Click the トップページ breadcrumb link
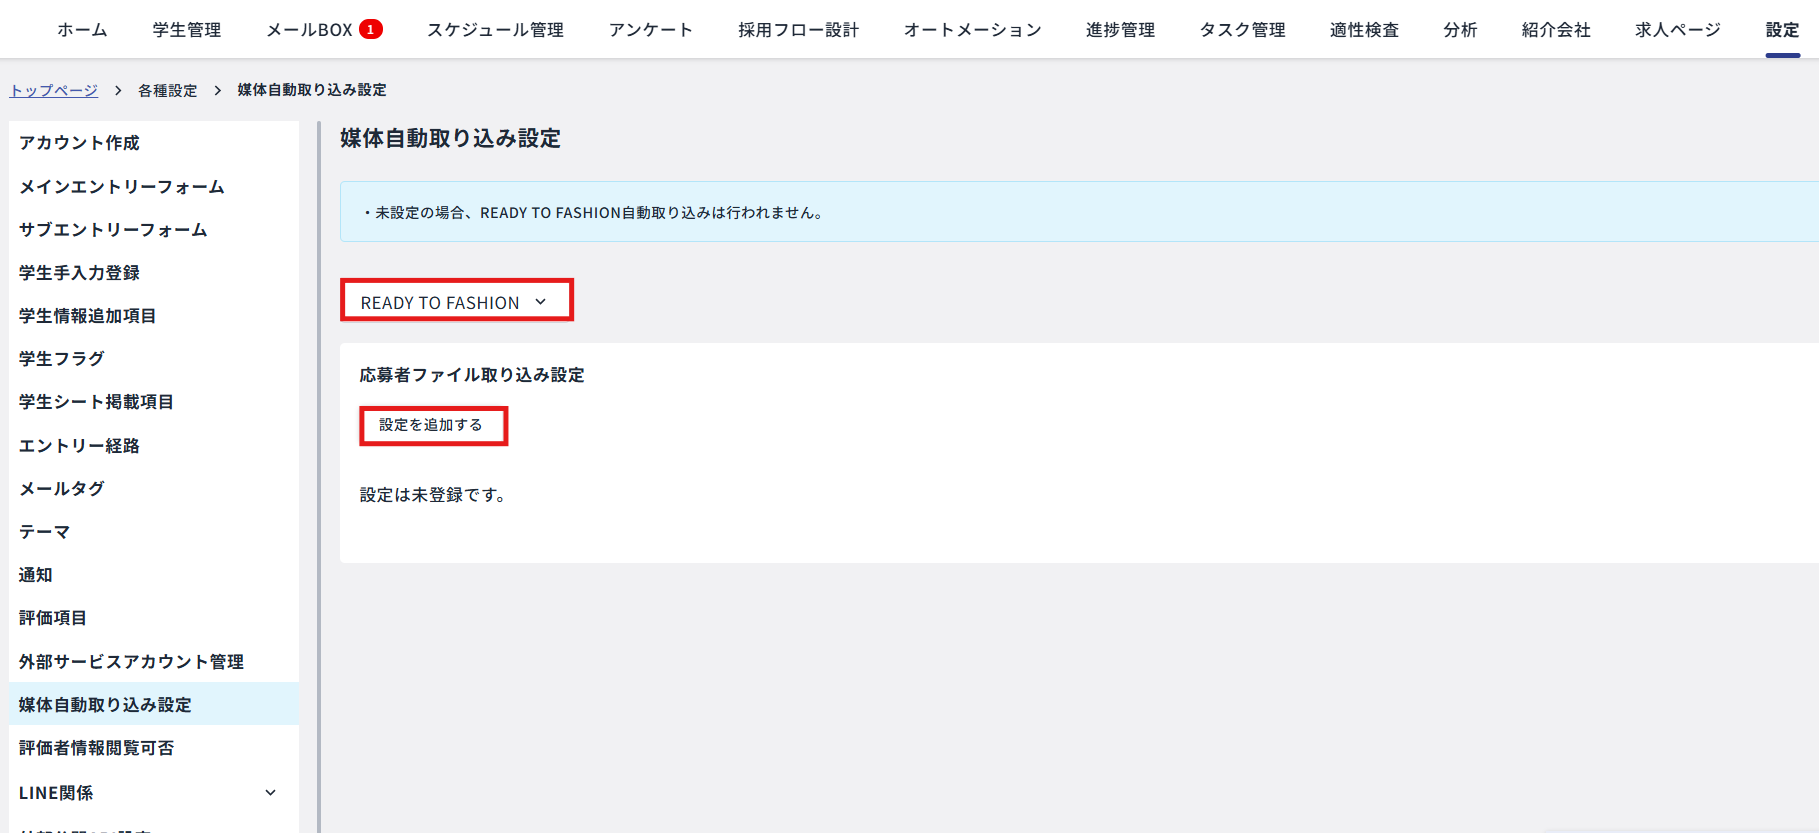The image size is (1819, 833). click(x=54, y=90)
